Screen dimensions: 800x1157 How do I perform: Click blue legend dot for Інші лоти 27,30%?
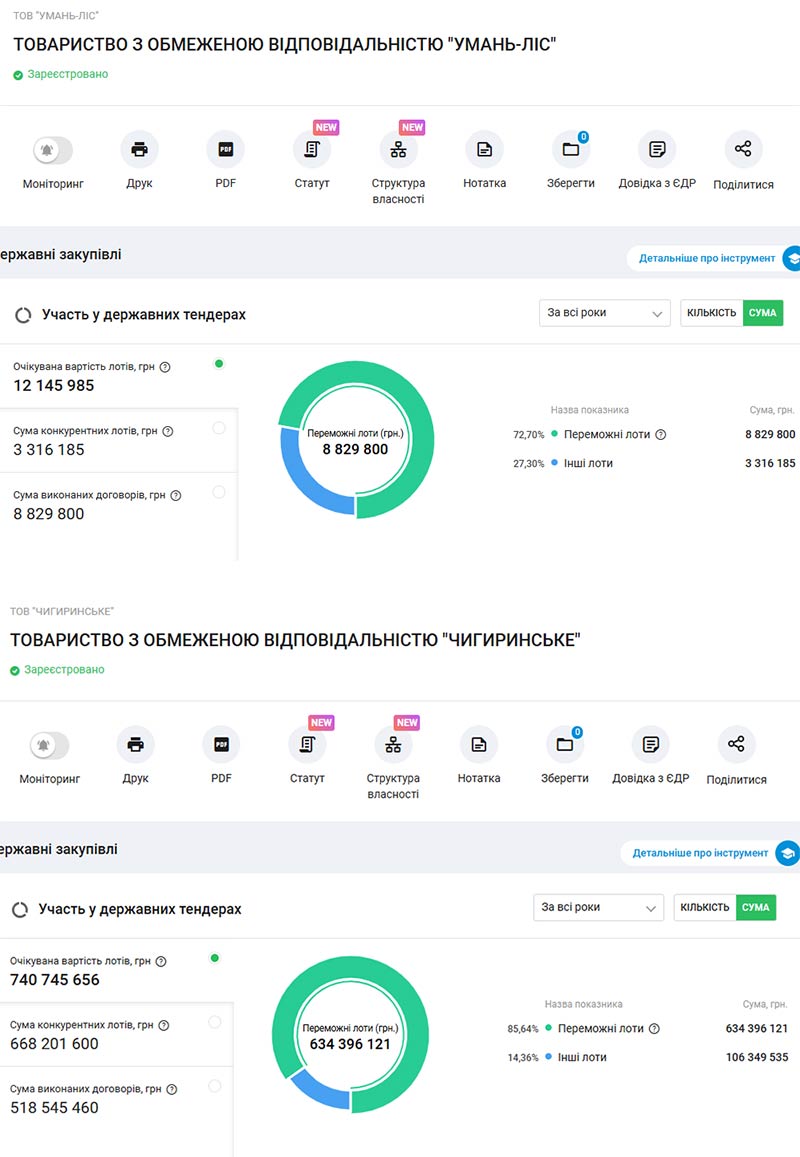click(x=554, y=463)
